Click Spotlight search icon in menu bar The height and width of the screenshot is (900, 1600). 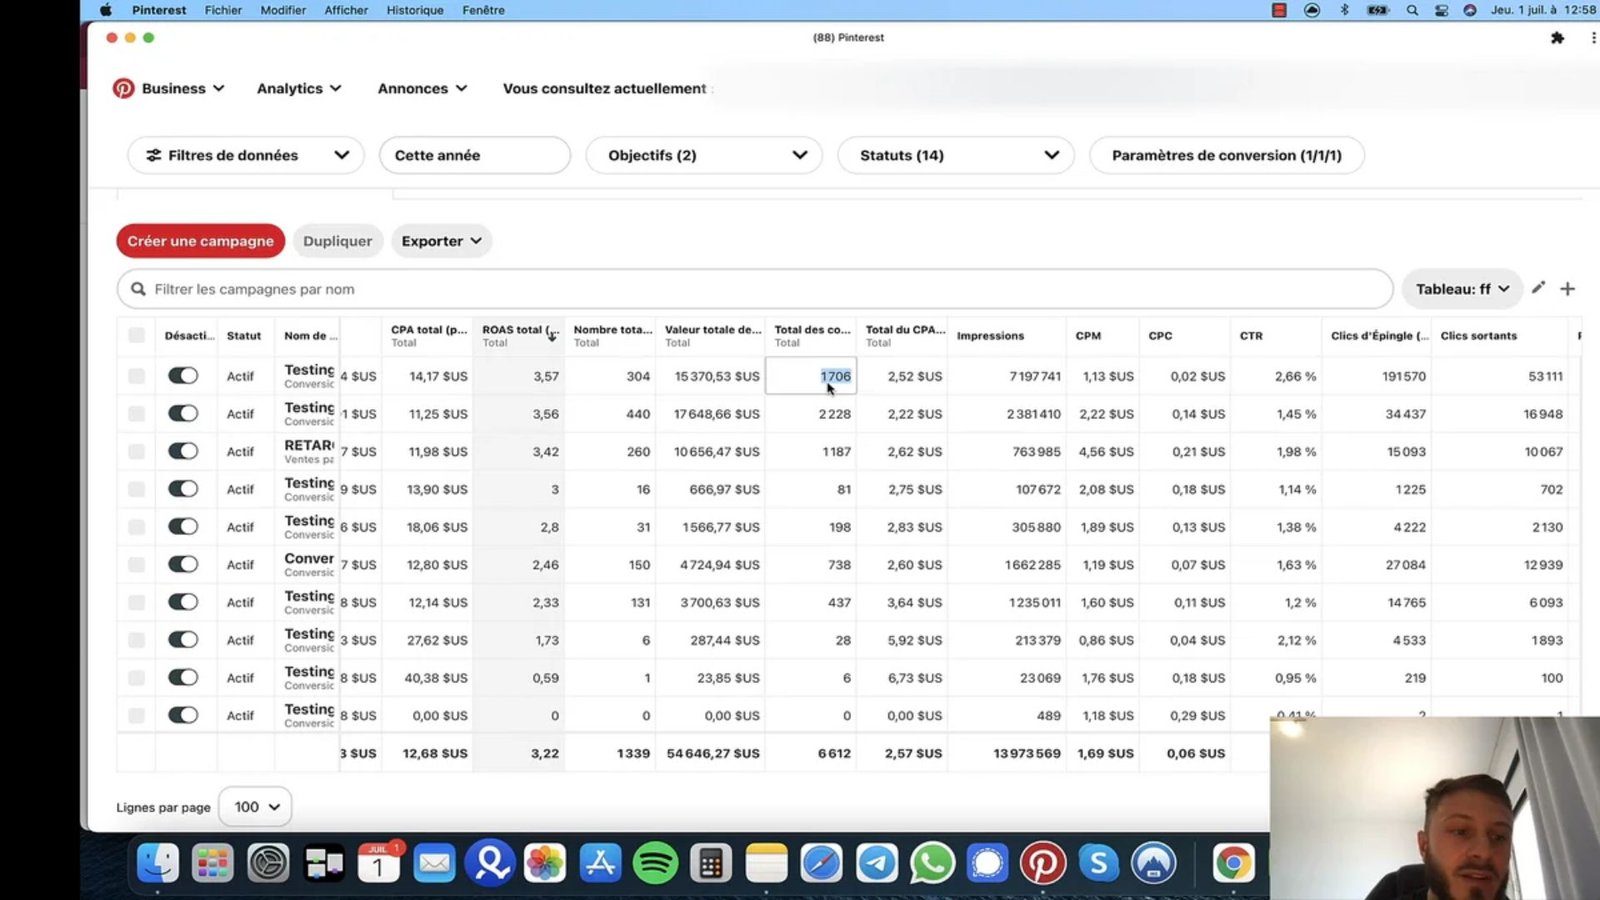coord(1412,10)
